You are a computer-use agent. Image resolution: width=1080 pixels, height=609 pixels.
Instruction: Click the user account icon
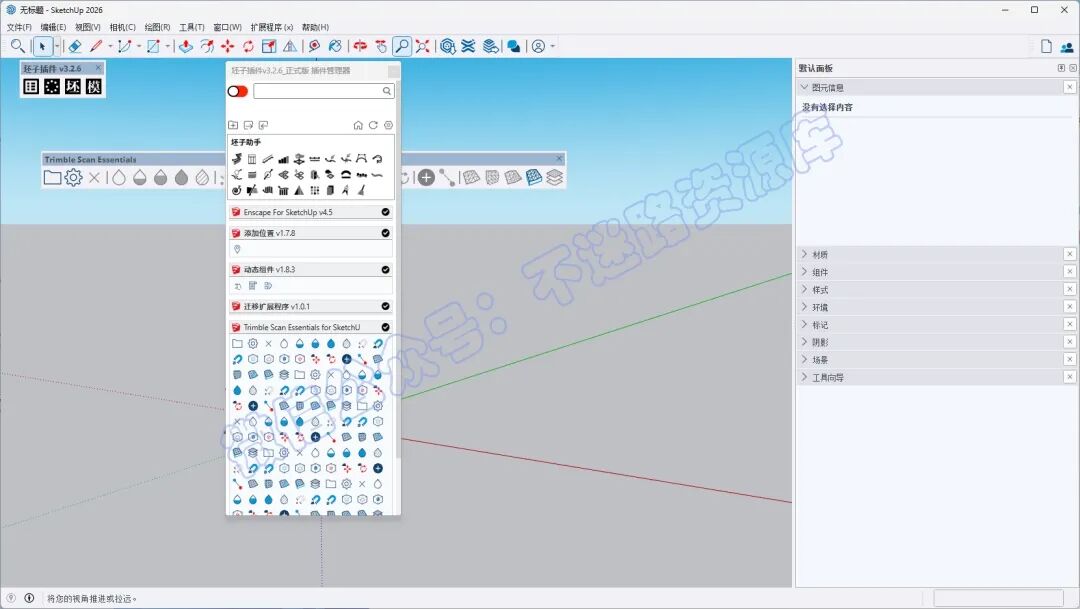(539, 46)
